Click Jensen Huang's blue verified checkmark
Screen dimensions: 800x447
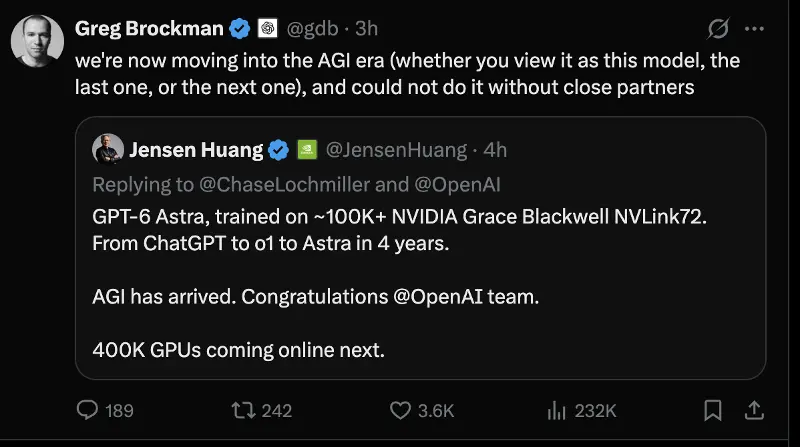click(279, 150)
